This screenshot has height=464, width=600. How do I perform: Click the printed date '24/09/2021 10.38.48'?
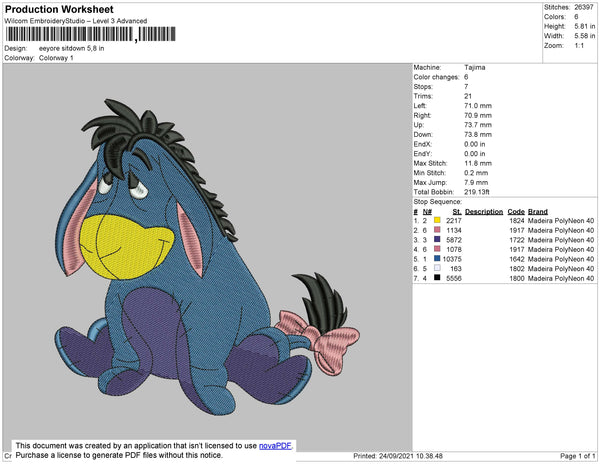[x=411, y=456]
